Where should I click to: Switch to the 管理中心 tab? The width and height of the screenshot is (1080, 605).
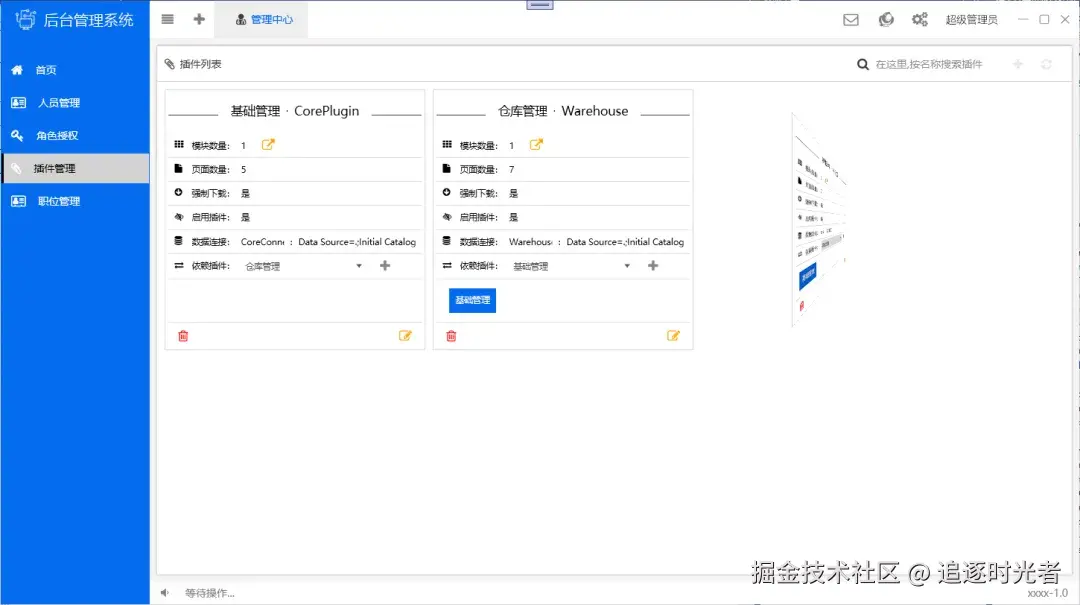coord(262,20)
